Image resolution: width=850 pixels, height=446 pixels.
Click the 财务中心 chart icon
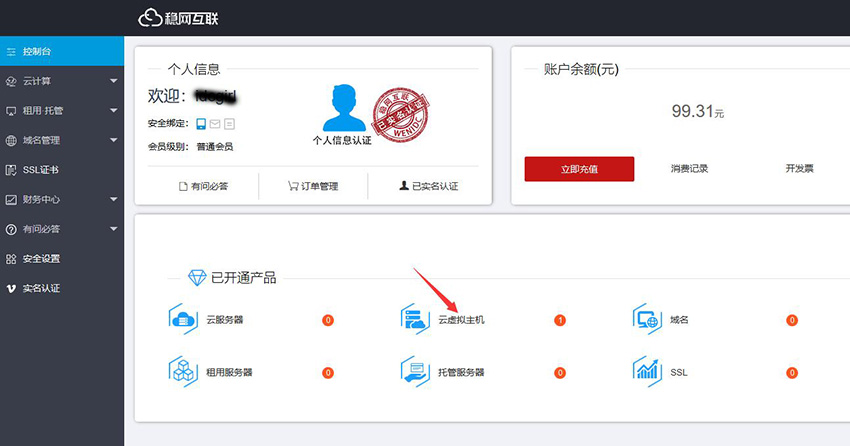11,199
